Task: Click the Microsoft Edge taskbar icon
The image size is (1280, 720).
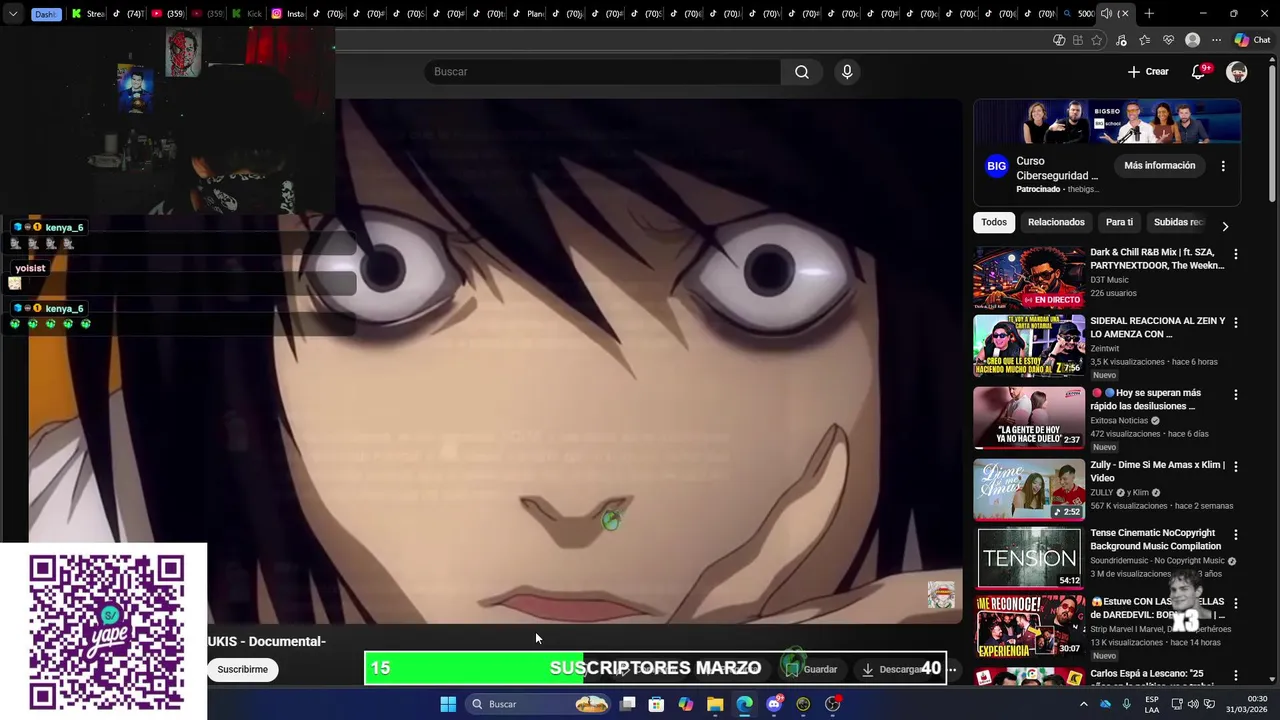Action: coord(744,704)
